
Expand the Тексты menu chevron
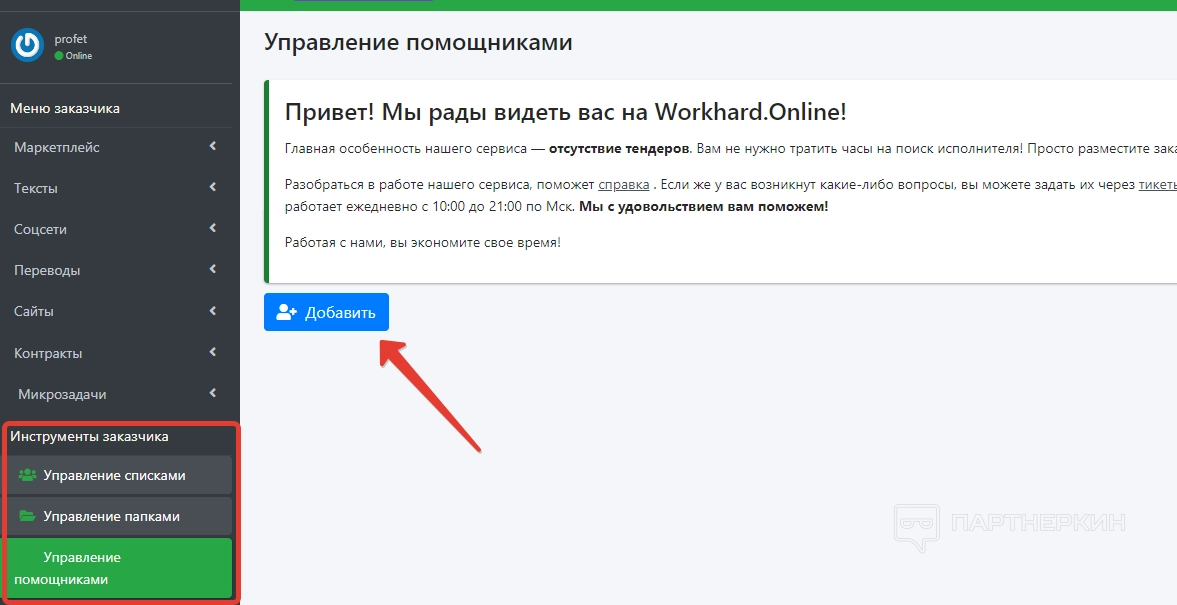click(213, 187)
